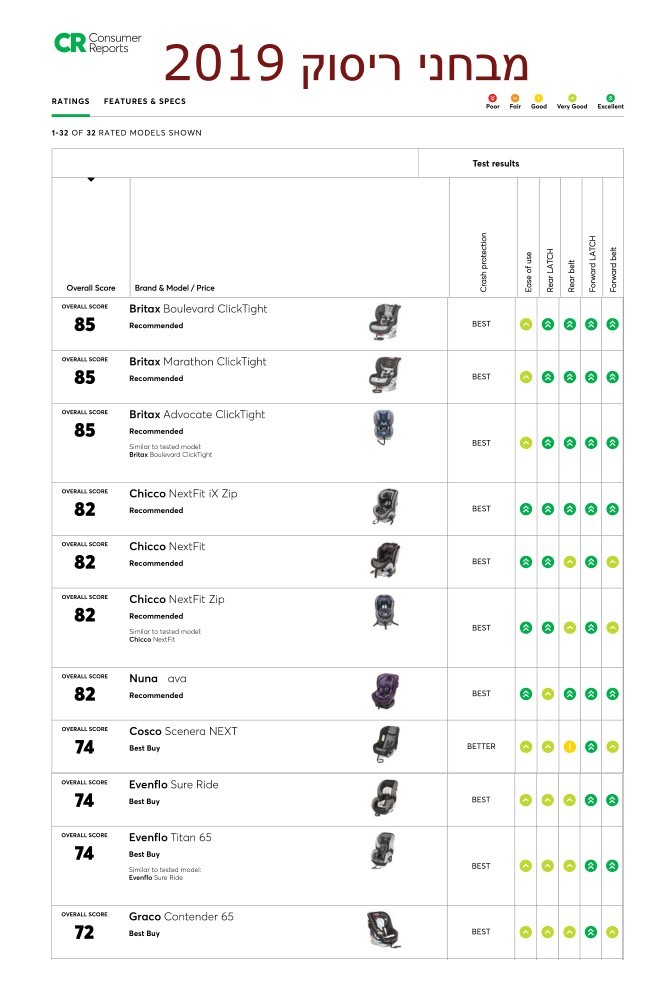This screenshot has width=667, height=1000.
Task: Click the green Excellent rating legend icon
Action: [x=610, y=98]
